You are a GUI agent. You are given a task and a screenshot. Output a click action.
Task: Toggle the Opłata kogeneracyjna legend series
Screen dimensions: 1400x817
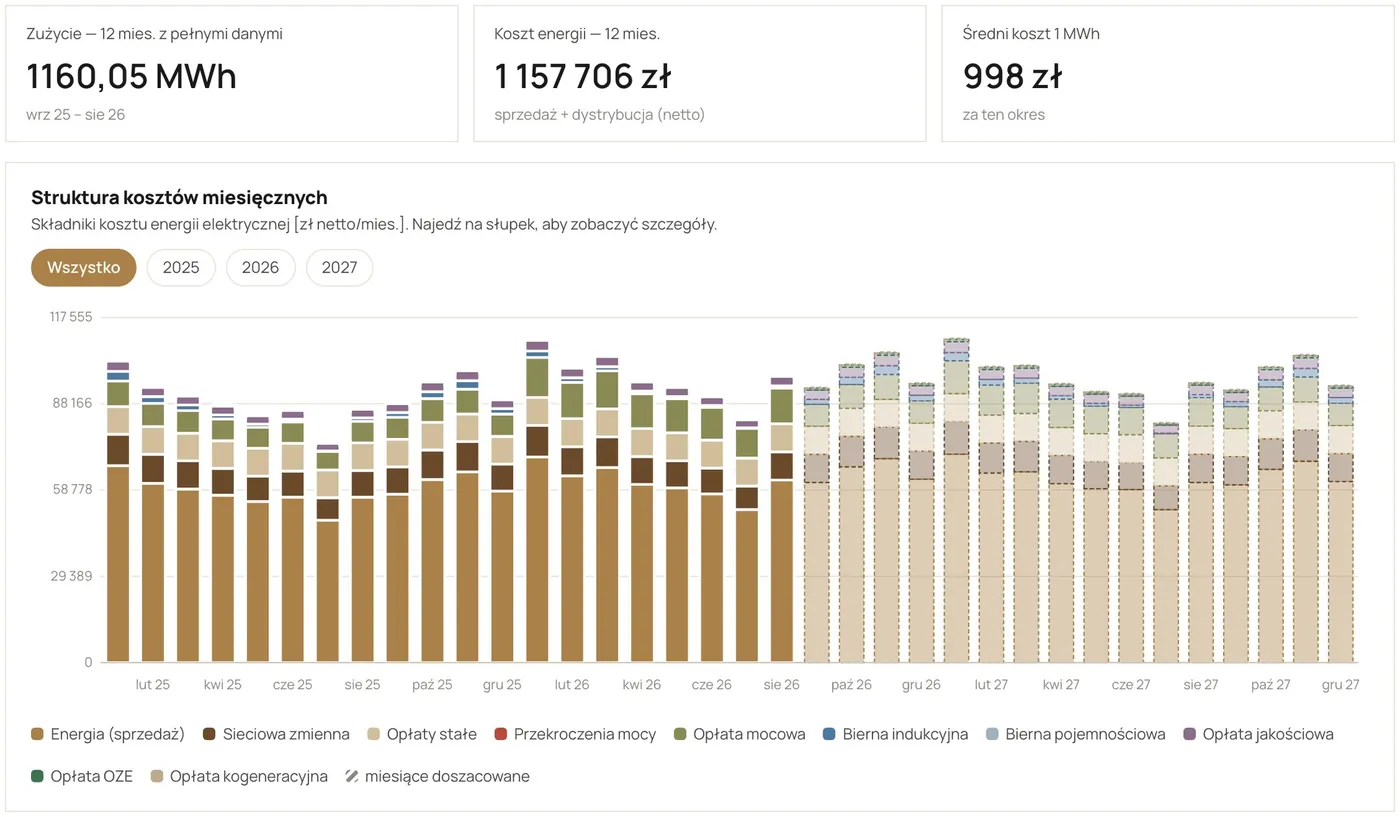coord(239,776)
